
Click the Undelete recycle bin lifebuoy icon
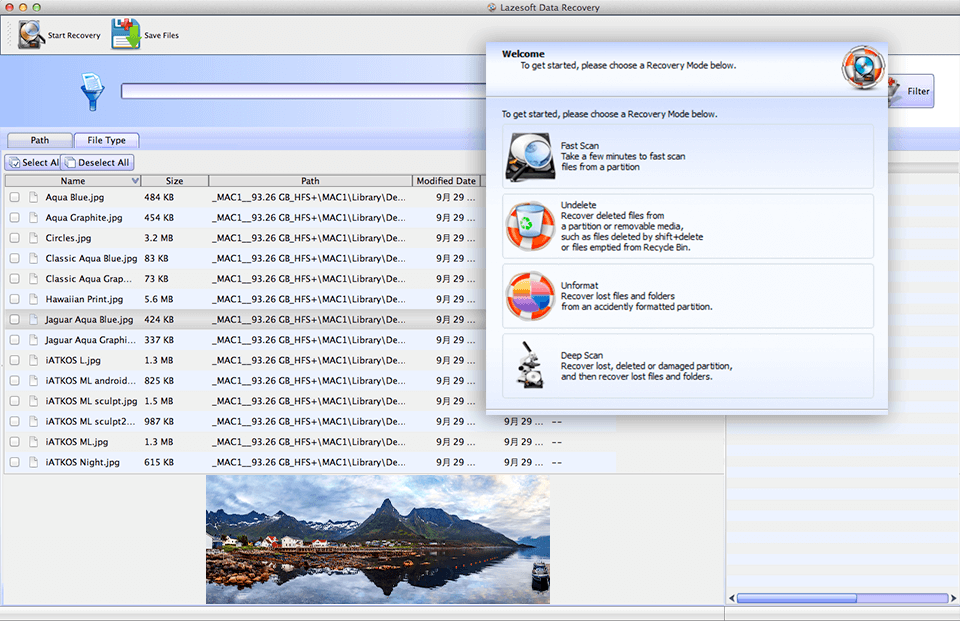[x=530, y=226]
